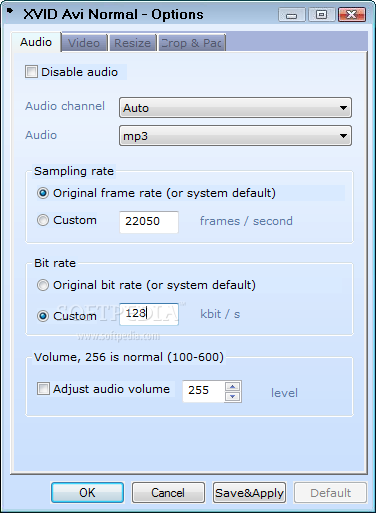Viewport: 376px width, 513px height.
Task: Open the Crop & Pad tab
Action: coord(192,43)
